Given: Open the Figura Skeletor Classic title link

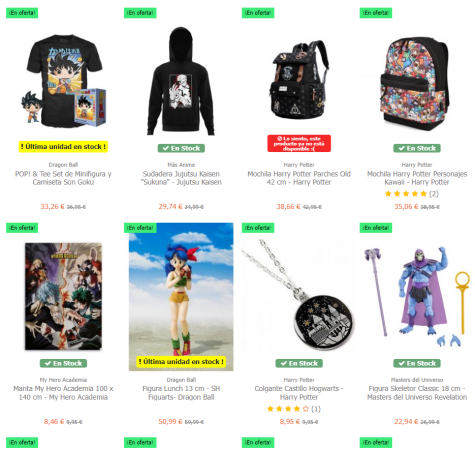Looking at the screenshot, I should [417, 393].
